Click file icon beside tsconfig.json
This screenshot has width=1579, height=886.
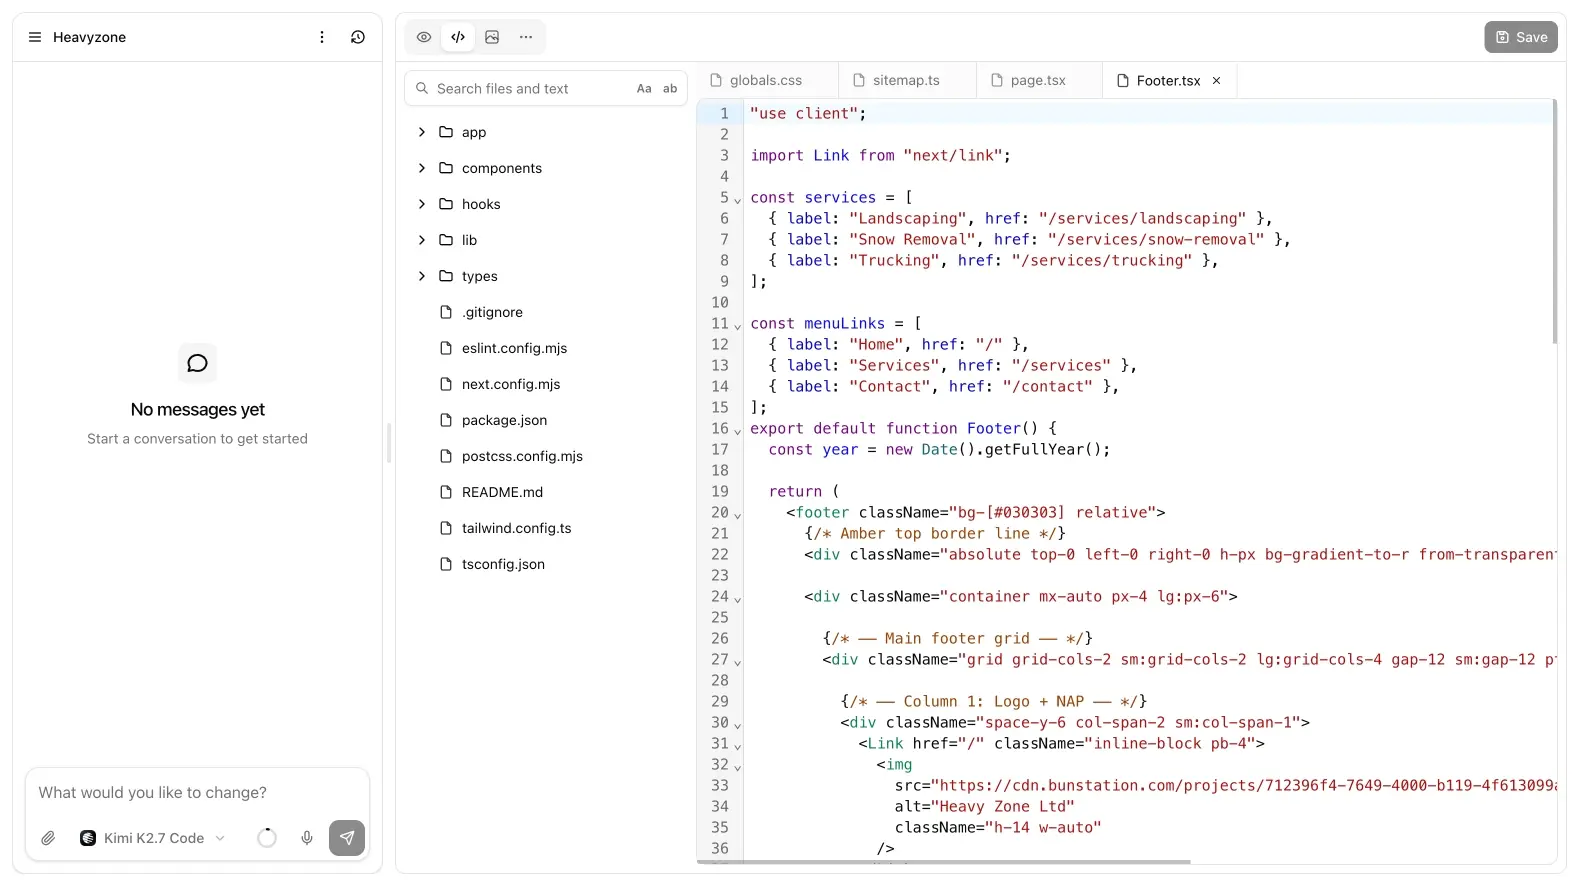coord(446,564)
